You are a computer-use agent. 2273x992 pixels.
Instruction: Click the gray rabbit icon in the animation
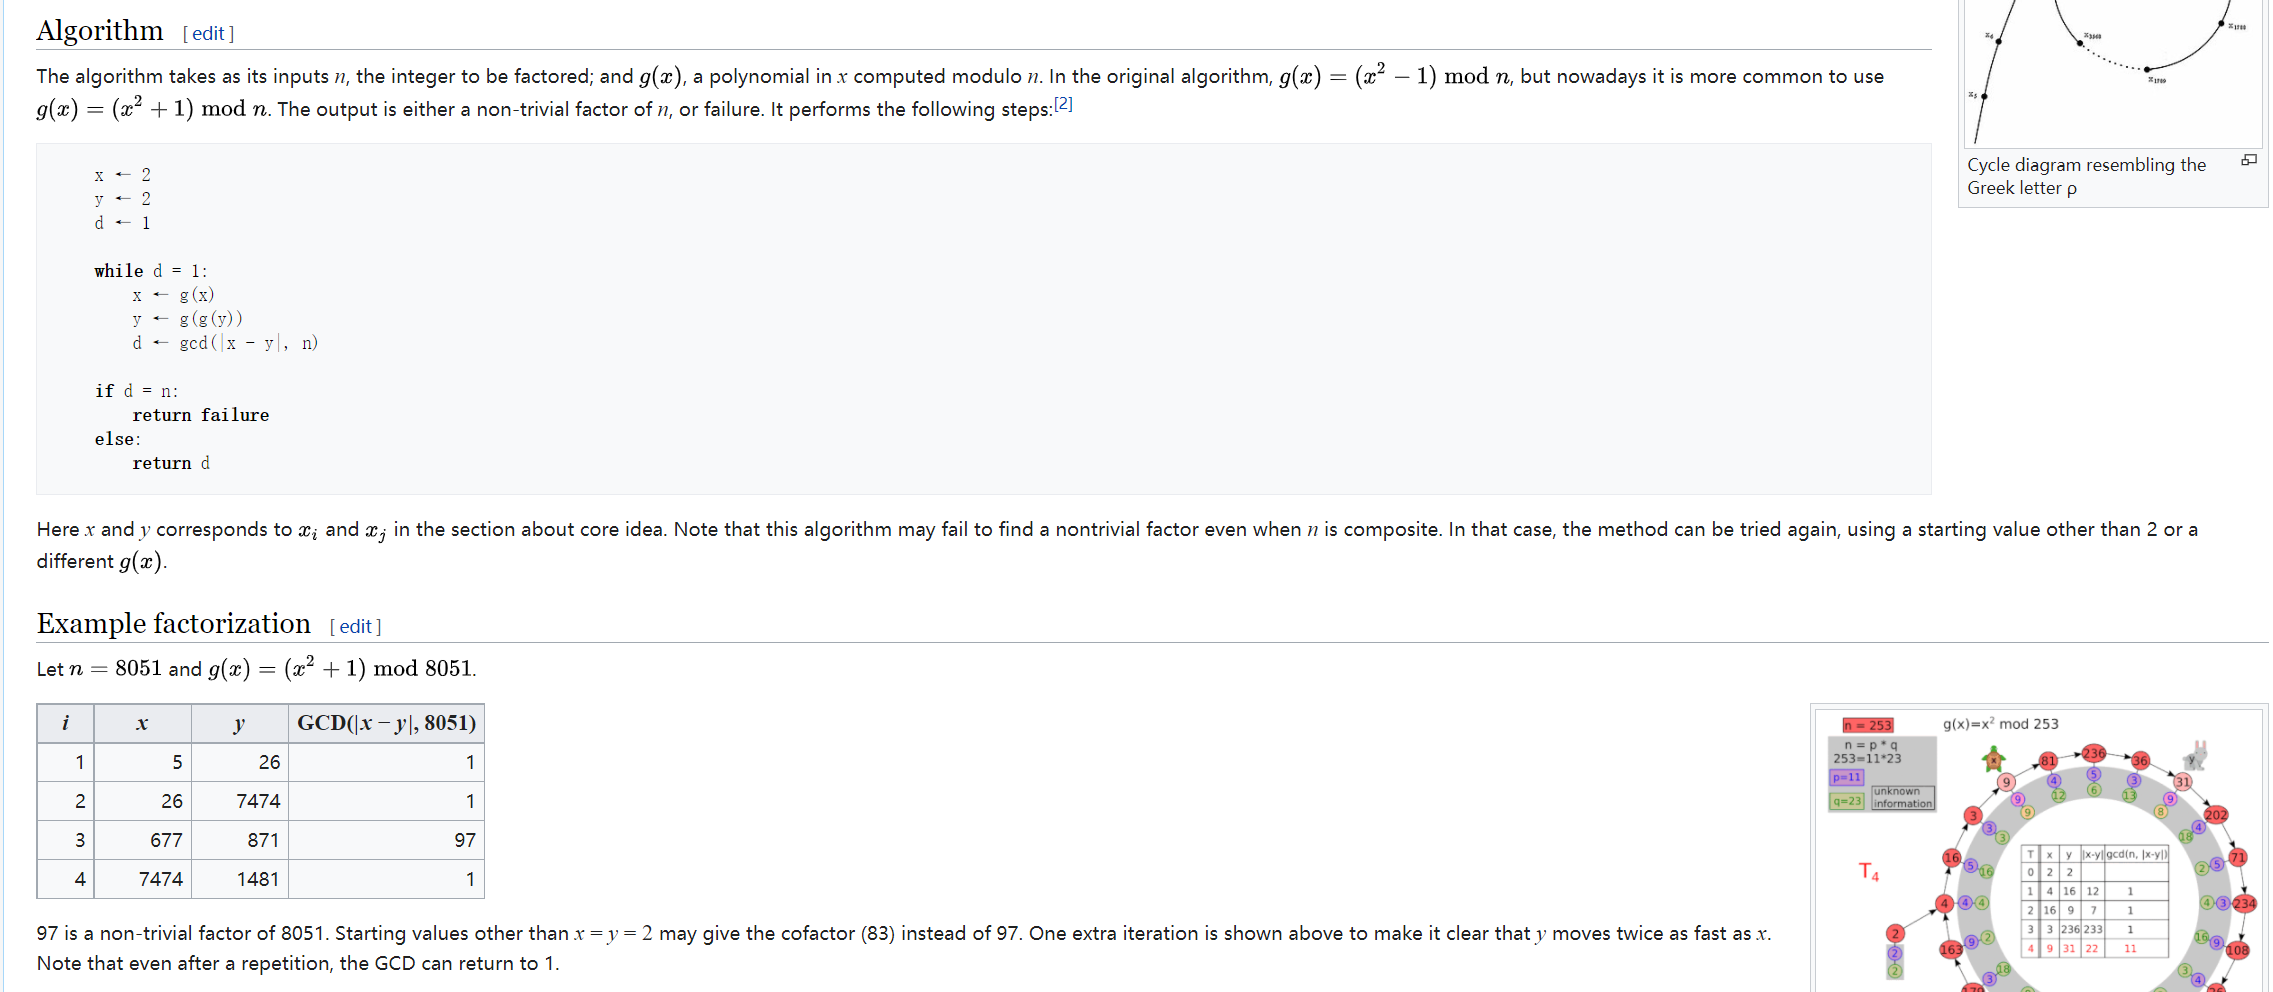[2197, 755]
